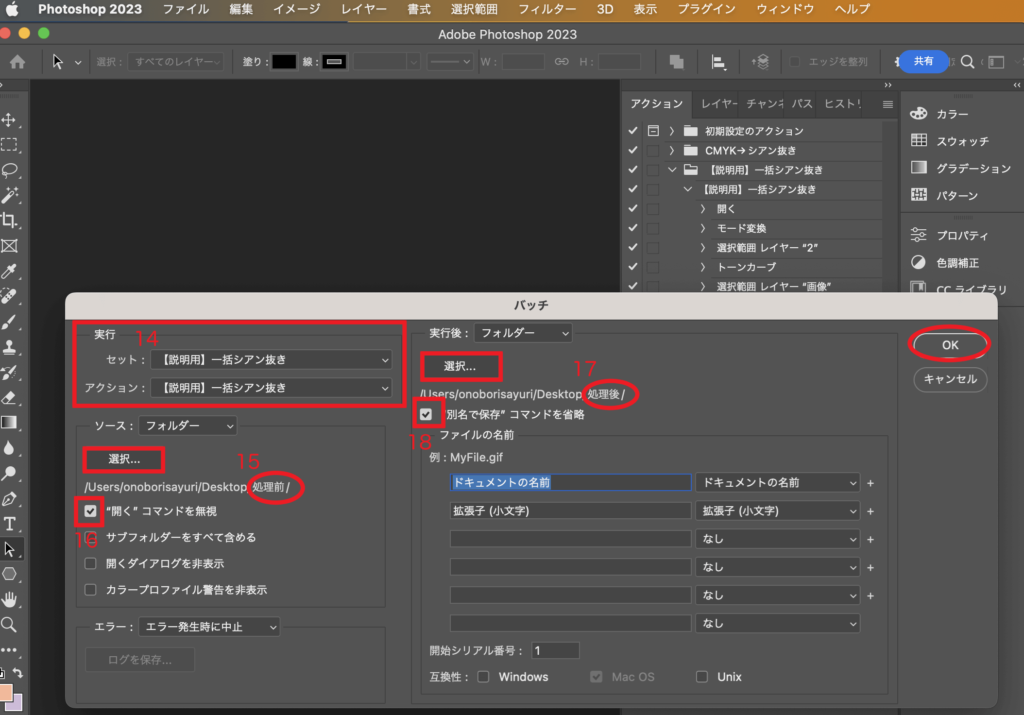The image size is (1024, 715).
Task: Enable include all subfolders checkbox
Action: (90, 537)
